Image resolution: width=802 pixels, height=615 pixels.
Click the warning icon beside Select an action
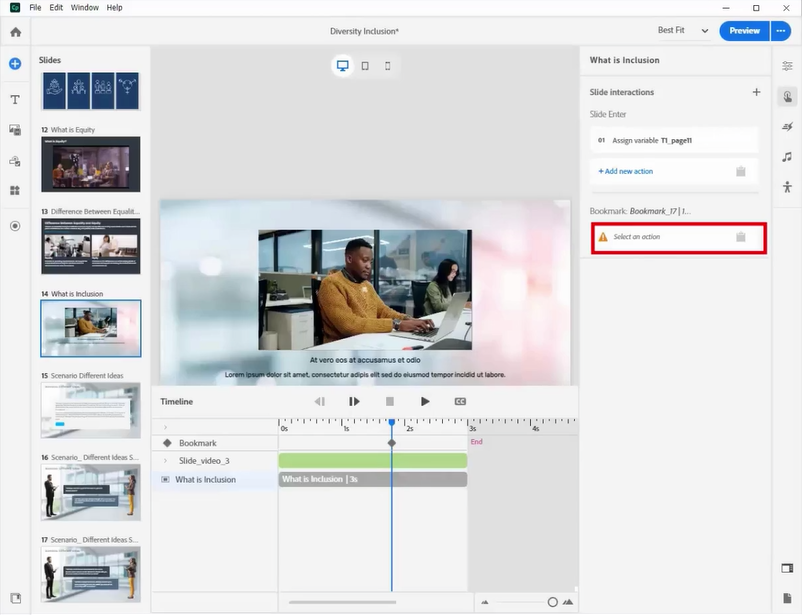(603, 237)
